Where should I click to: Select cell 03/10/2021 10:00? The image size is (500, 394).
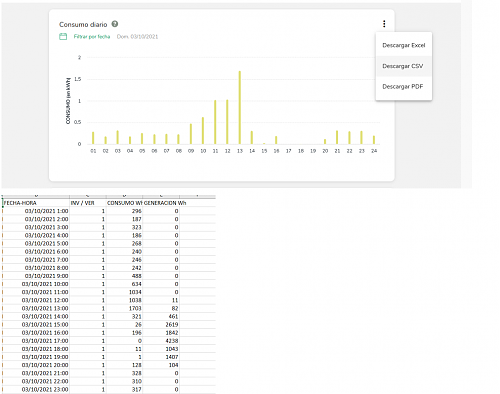pyautogui.click(x=36, y=284)
